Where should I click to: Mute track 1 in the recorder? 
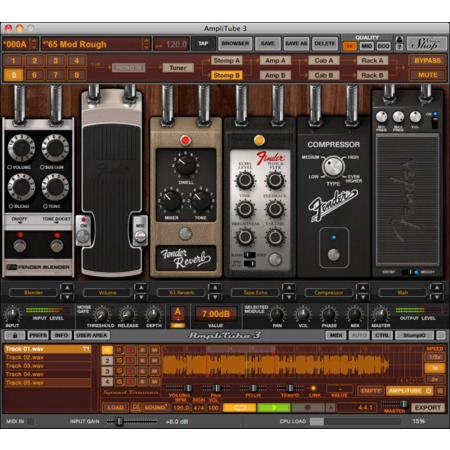coord(154,350)
